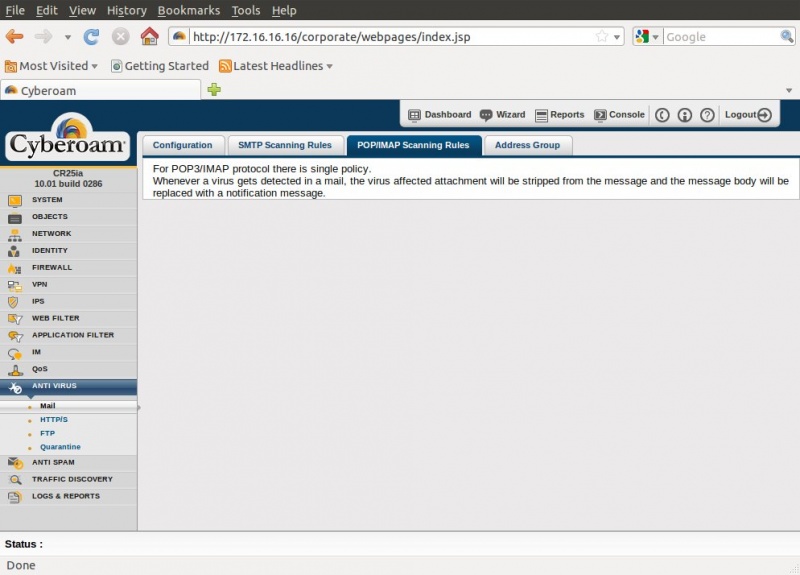Click the OBJECTS menu icon

15,218
